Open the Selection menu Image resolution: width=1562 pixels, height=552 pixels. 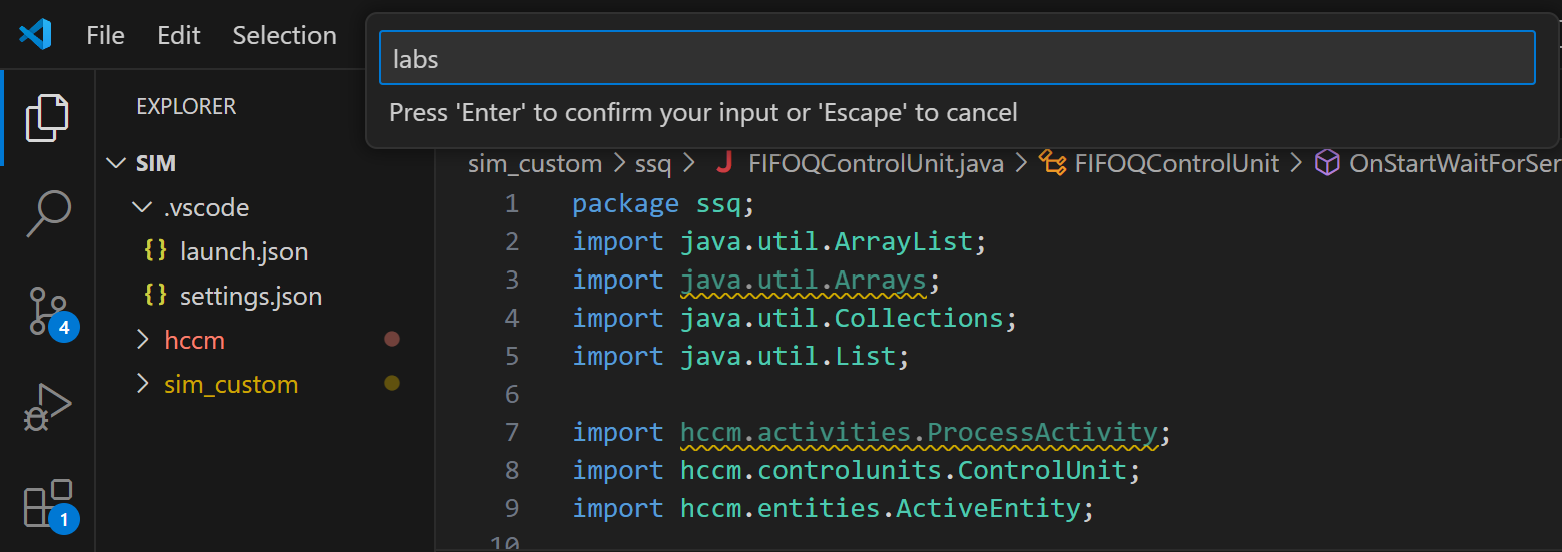284,35
